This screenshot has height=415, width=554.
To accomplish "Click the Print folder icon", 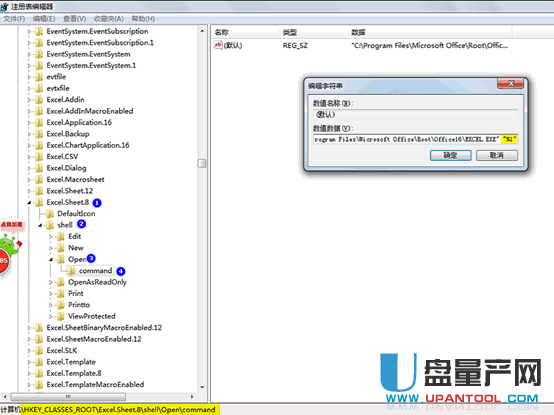I will click(61, 294).
